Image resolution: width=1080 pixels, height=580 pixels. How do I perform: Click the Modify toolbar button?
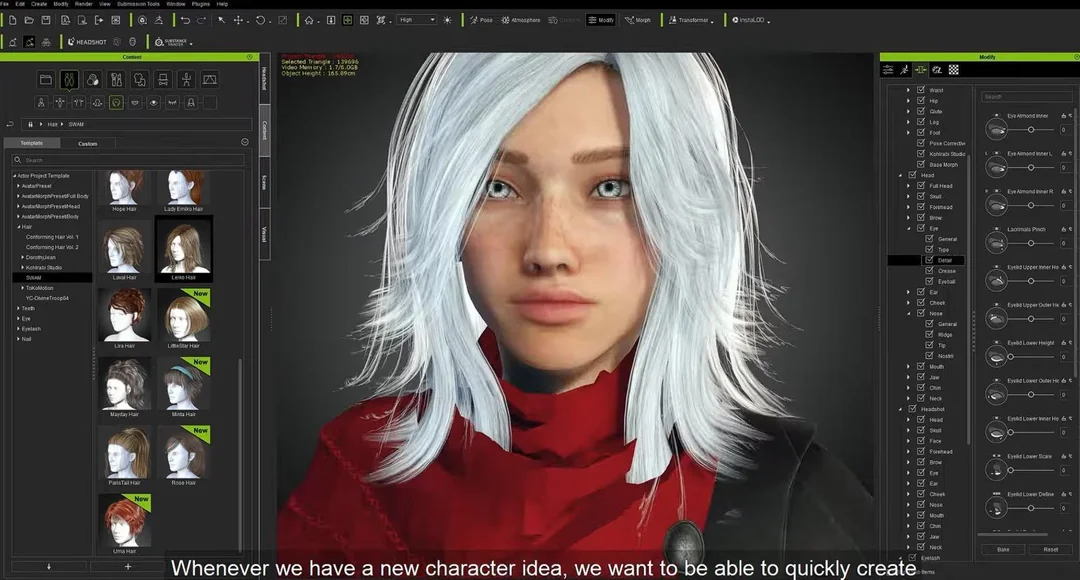(x=601, y=20)
